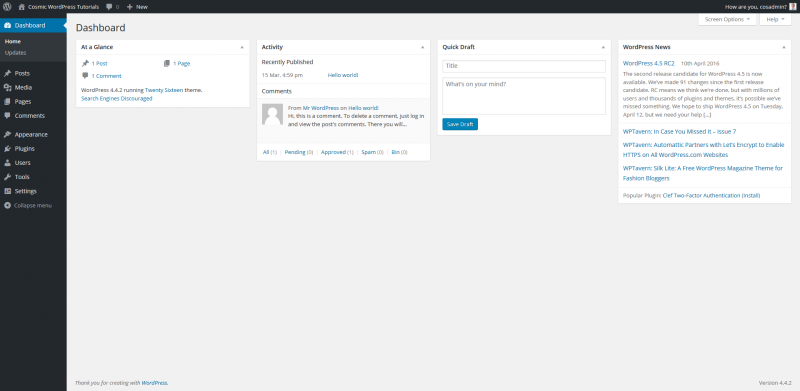Screen dimensions: 800x391
Task: Click the Posts pushpin icon in sidebar
Action: coord(8,74)
